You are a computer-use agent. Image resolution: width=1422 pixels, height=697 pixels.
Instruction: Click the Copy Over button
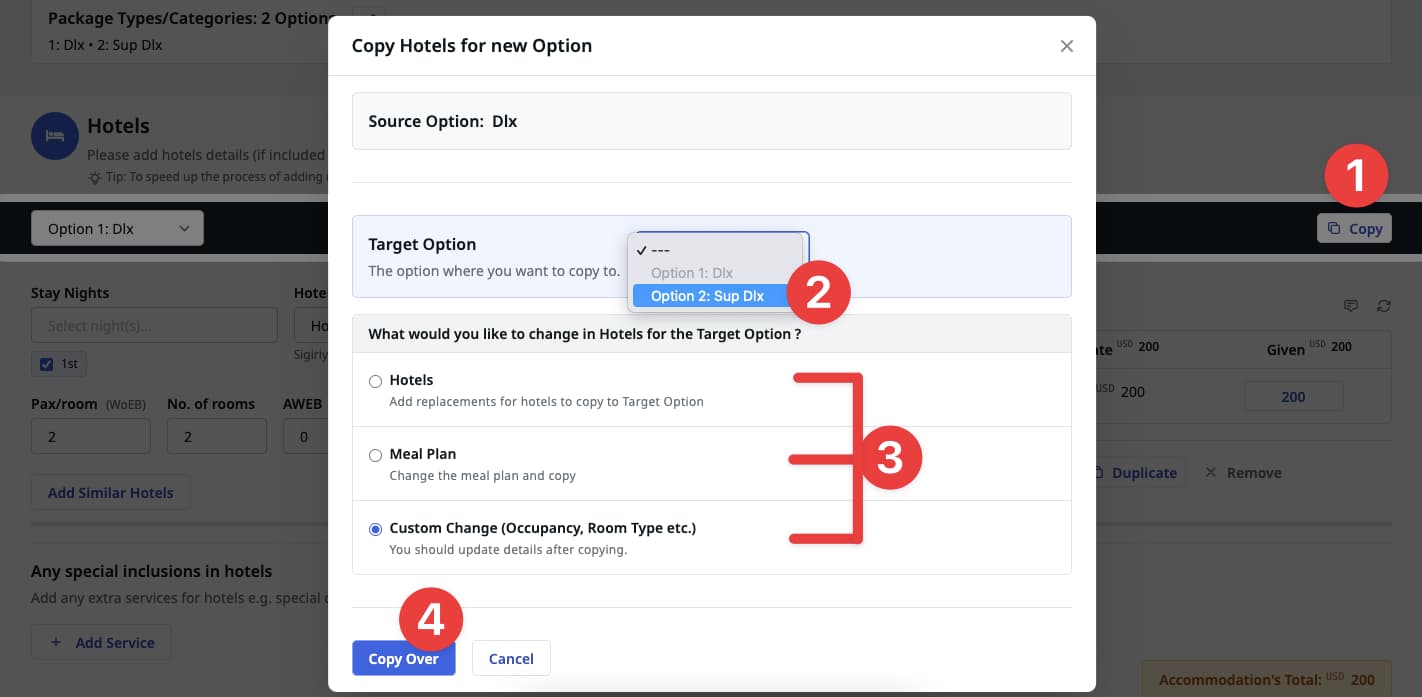[403, 658]
